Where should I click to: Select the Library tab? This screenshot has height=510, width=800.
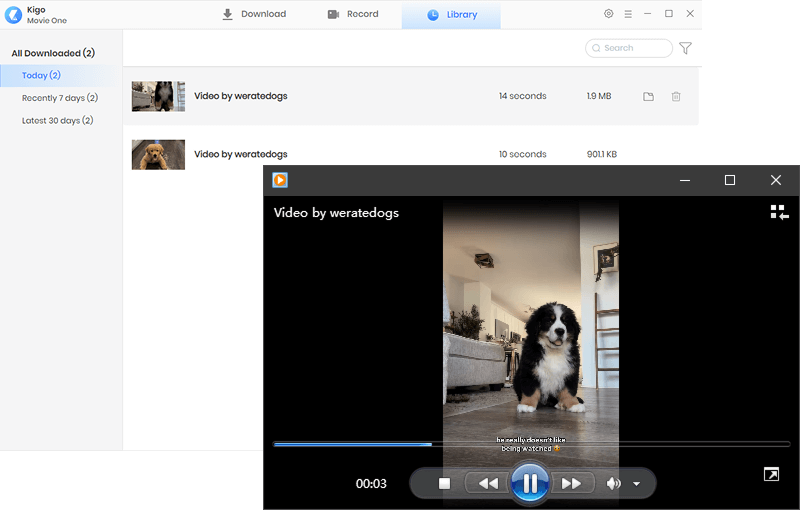[452, 15]
